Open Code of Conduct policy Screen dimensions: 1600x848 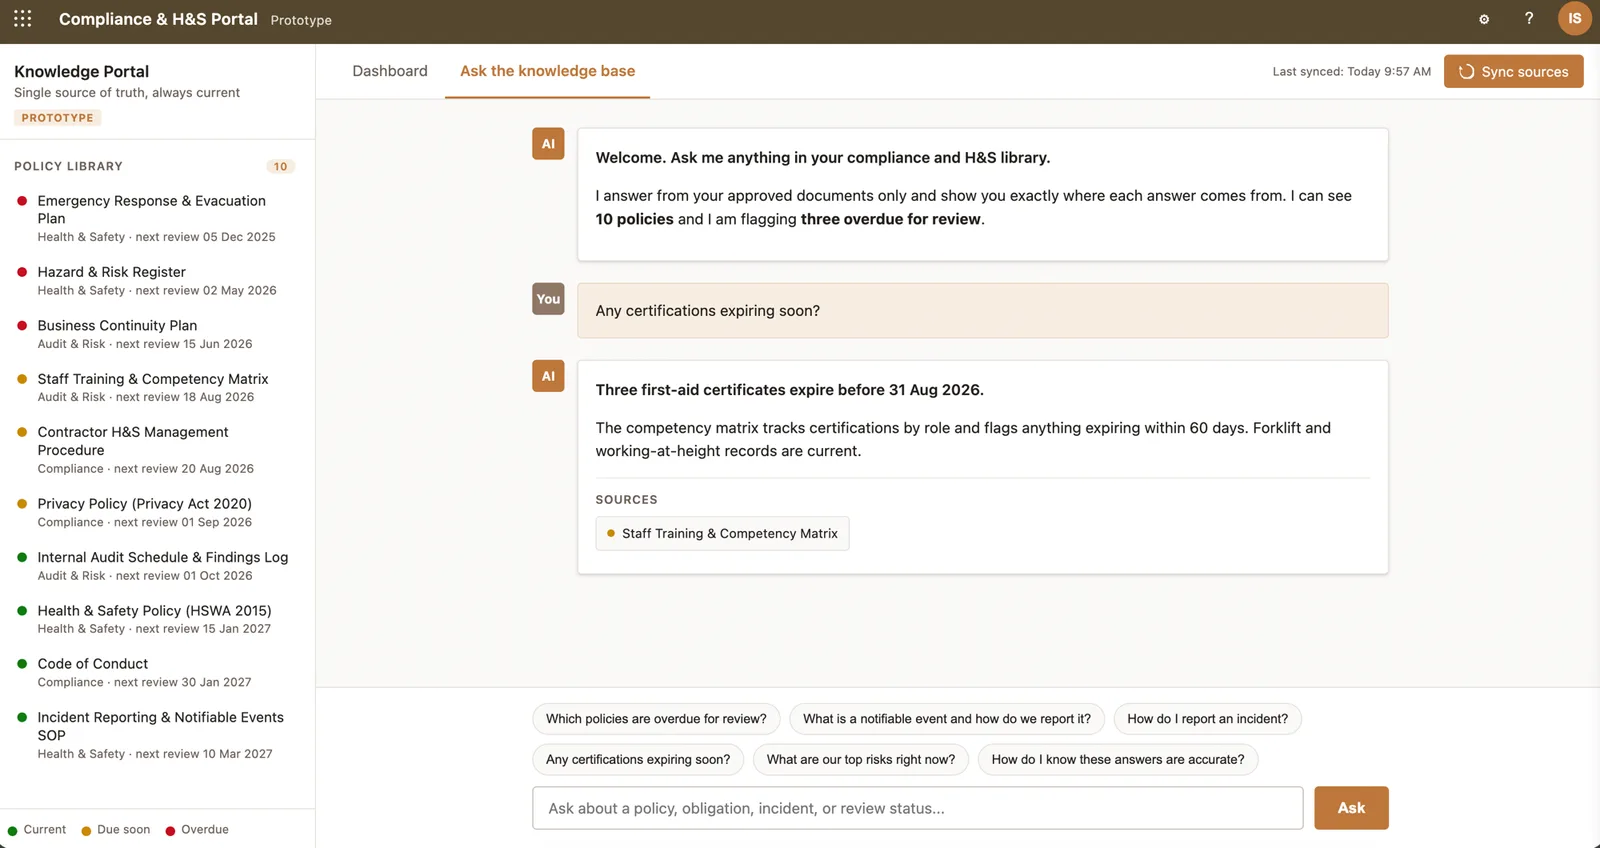[x=157, y=672]
